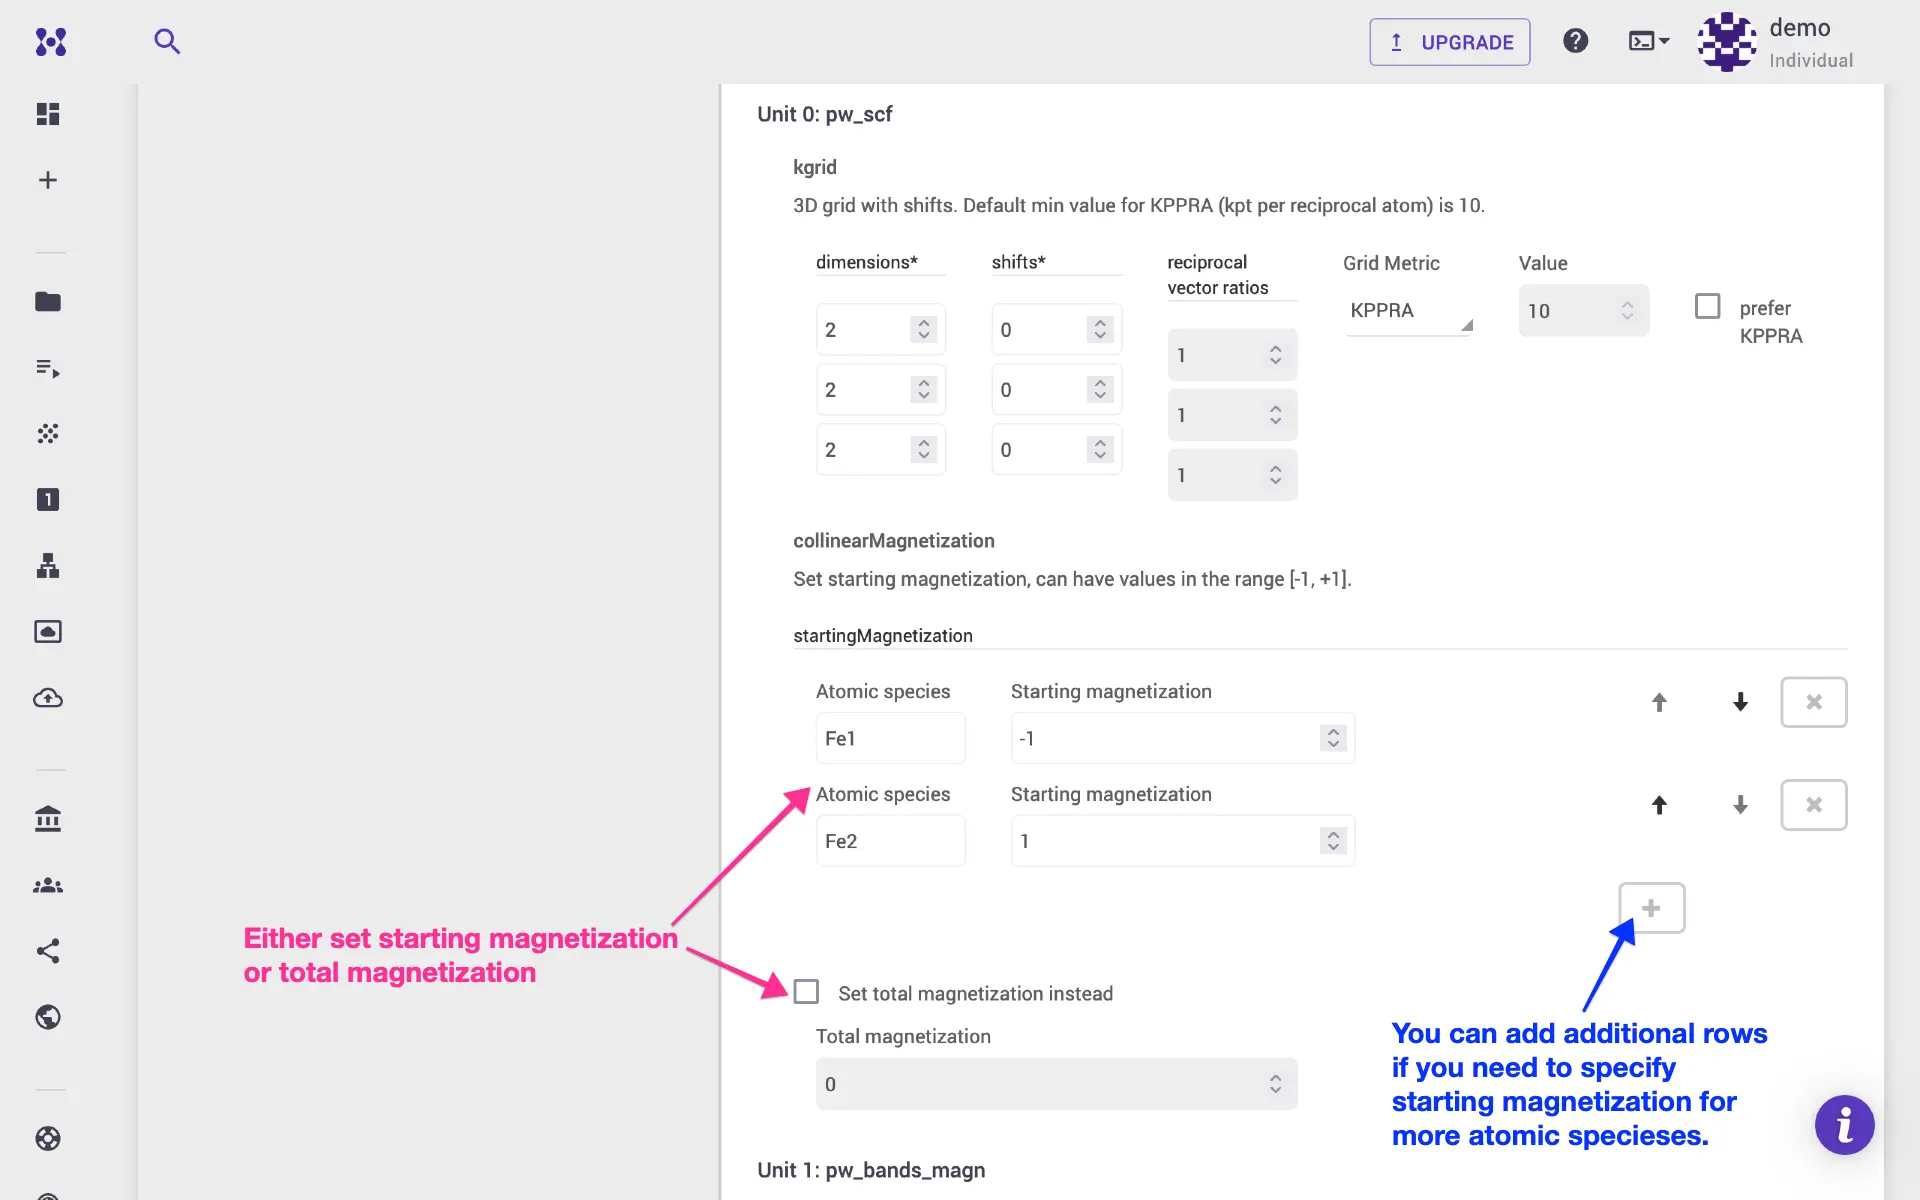Click the Fe1 starting magnetization stepper
Viewport: 1920px width, 1200px height.
1333,738
